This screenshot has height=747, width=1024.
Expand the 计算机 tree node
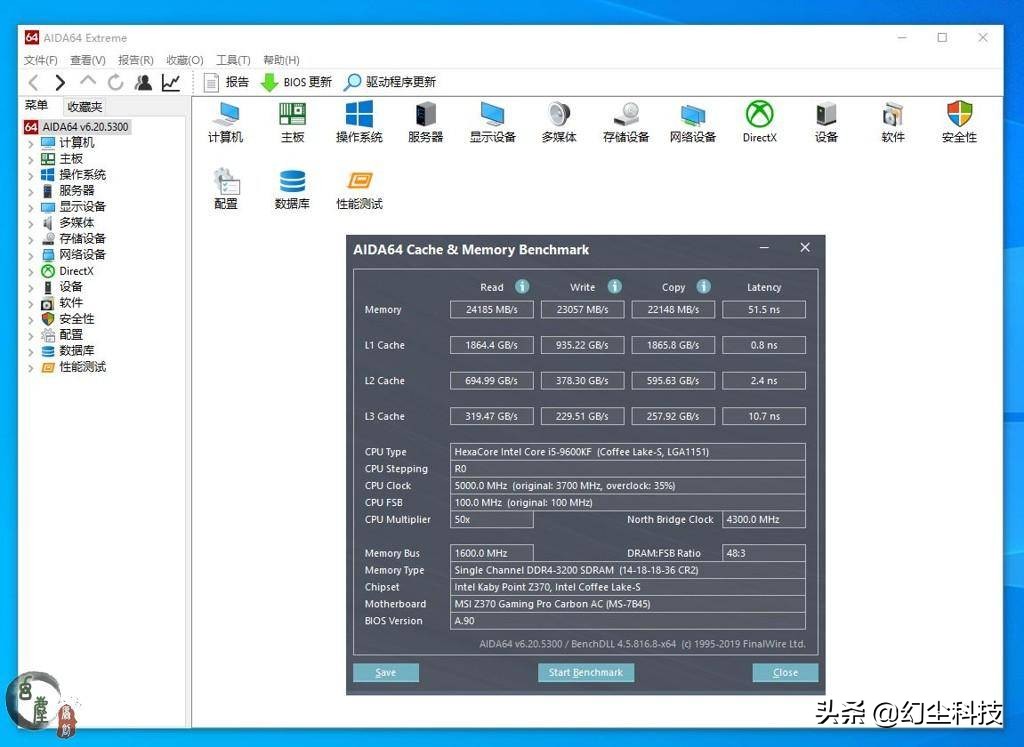[x=31, y=143]
